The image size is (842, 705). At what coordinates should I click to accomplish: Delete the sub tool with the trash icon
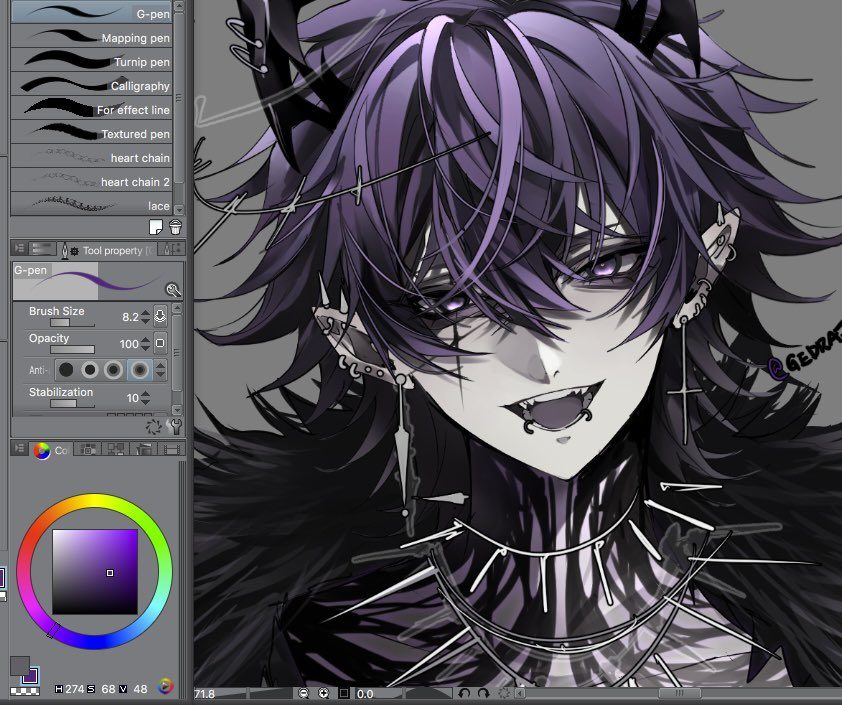pos(175,227)
